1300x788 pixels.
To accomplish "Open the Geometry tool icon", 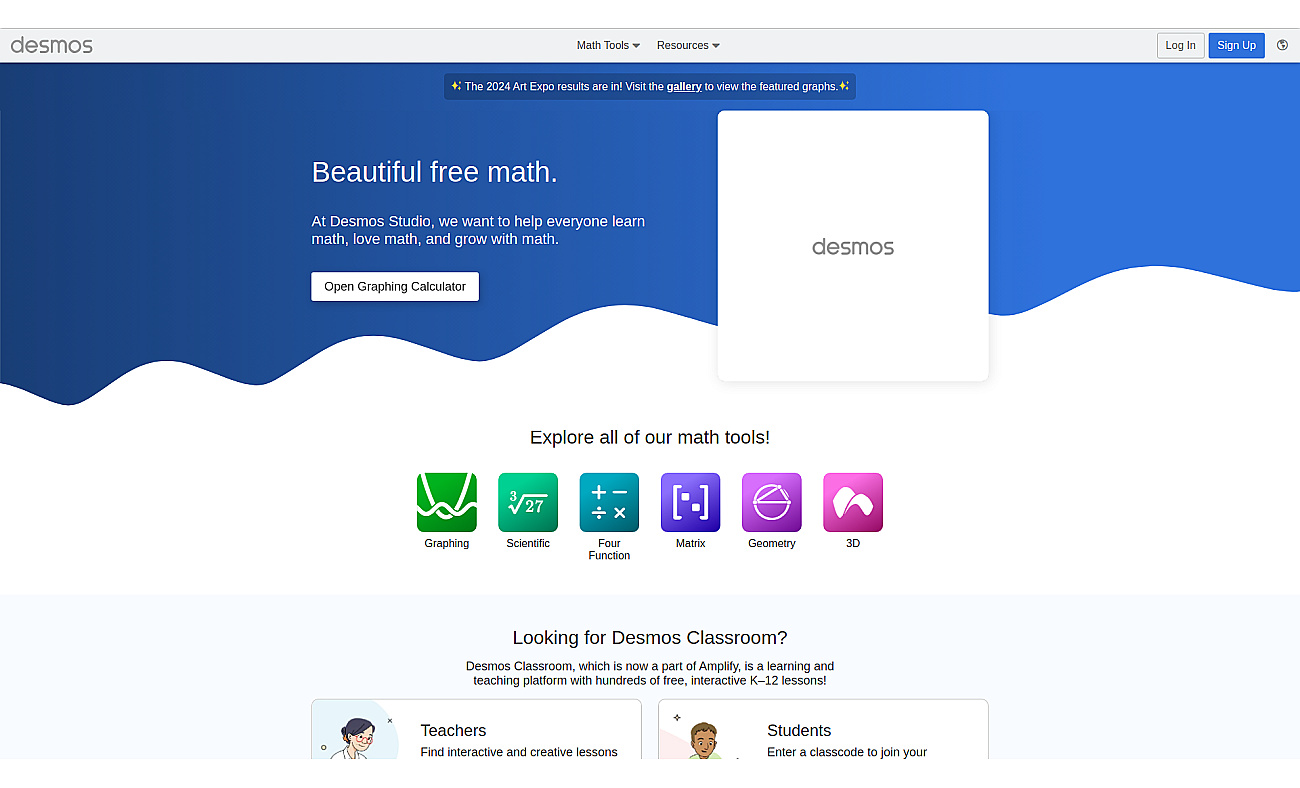I will click(772, 502).
